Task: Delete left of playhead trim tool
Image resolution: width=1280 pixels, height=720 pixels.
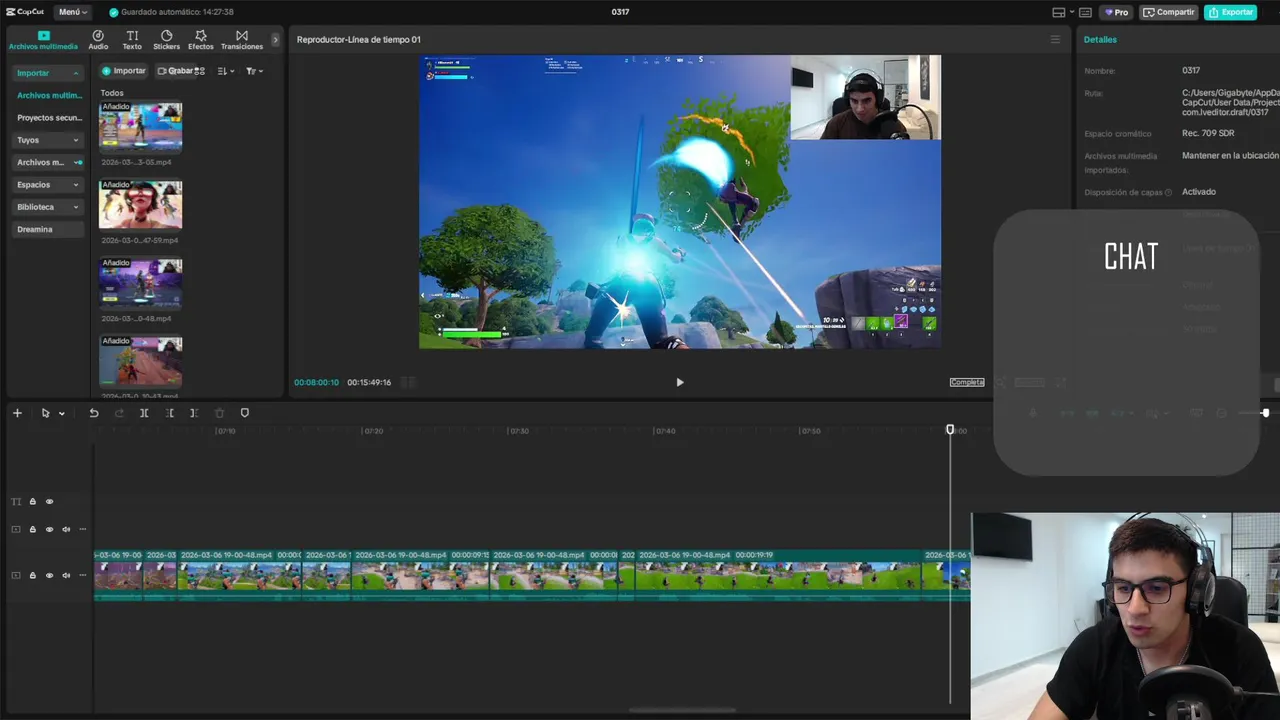Action: (169, 413)
